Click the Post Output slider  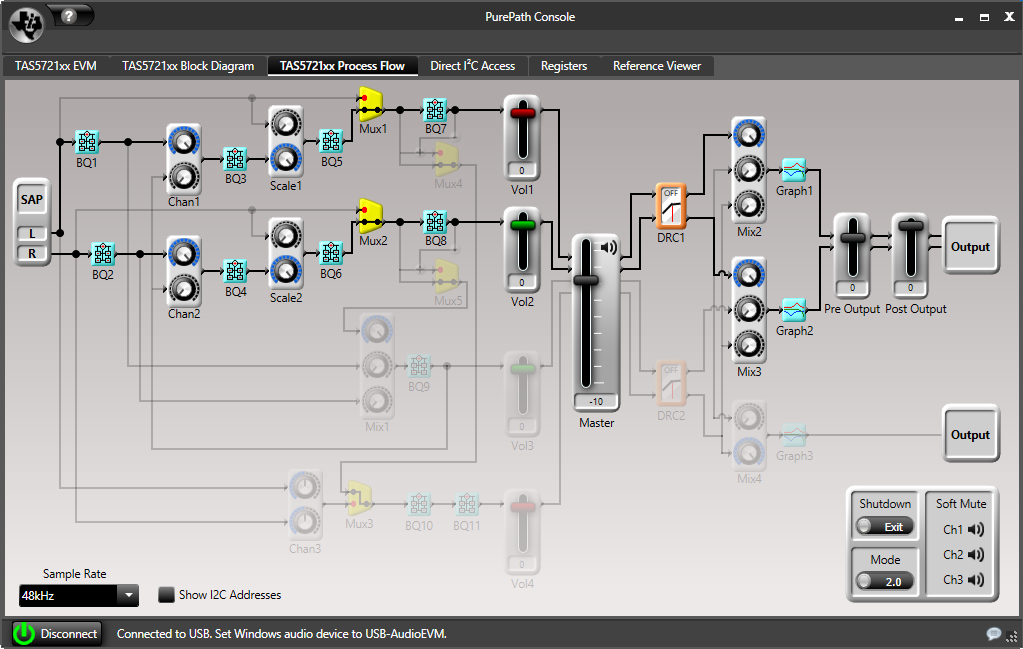click(x=910, y=226)
